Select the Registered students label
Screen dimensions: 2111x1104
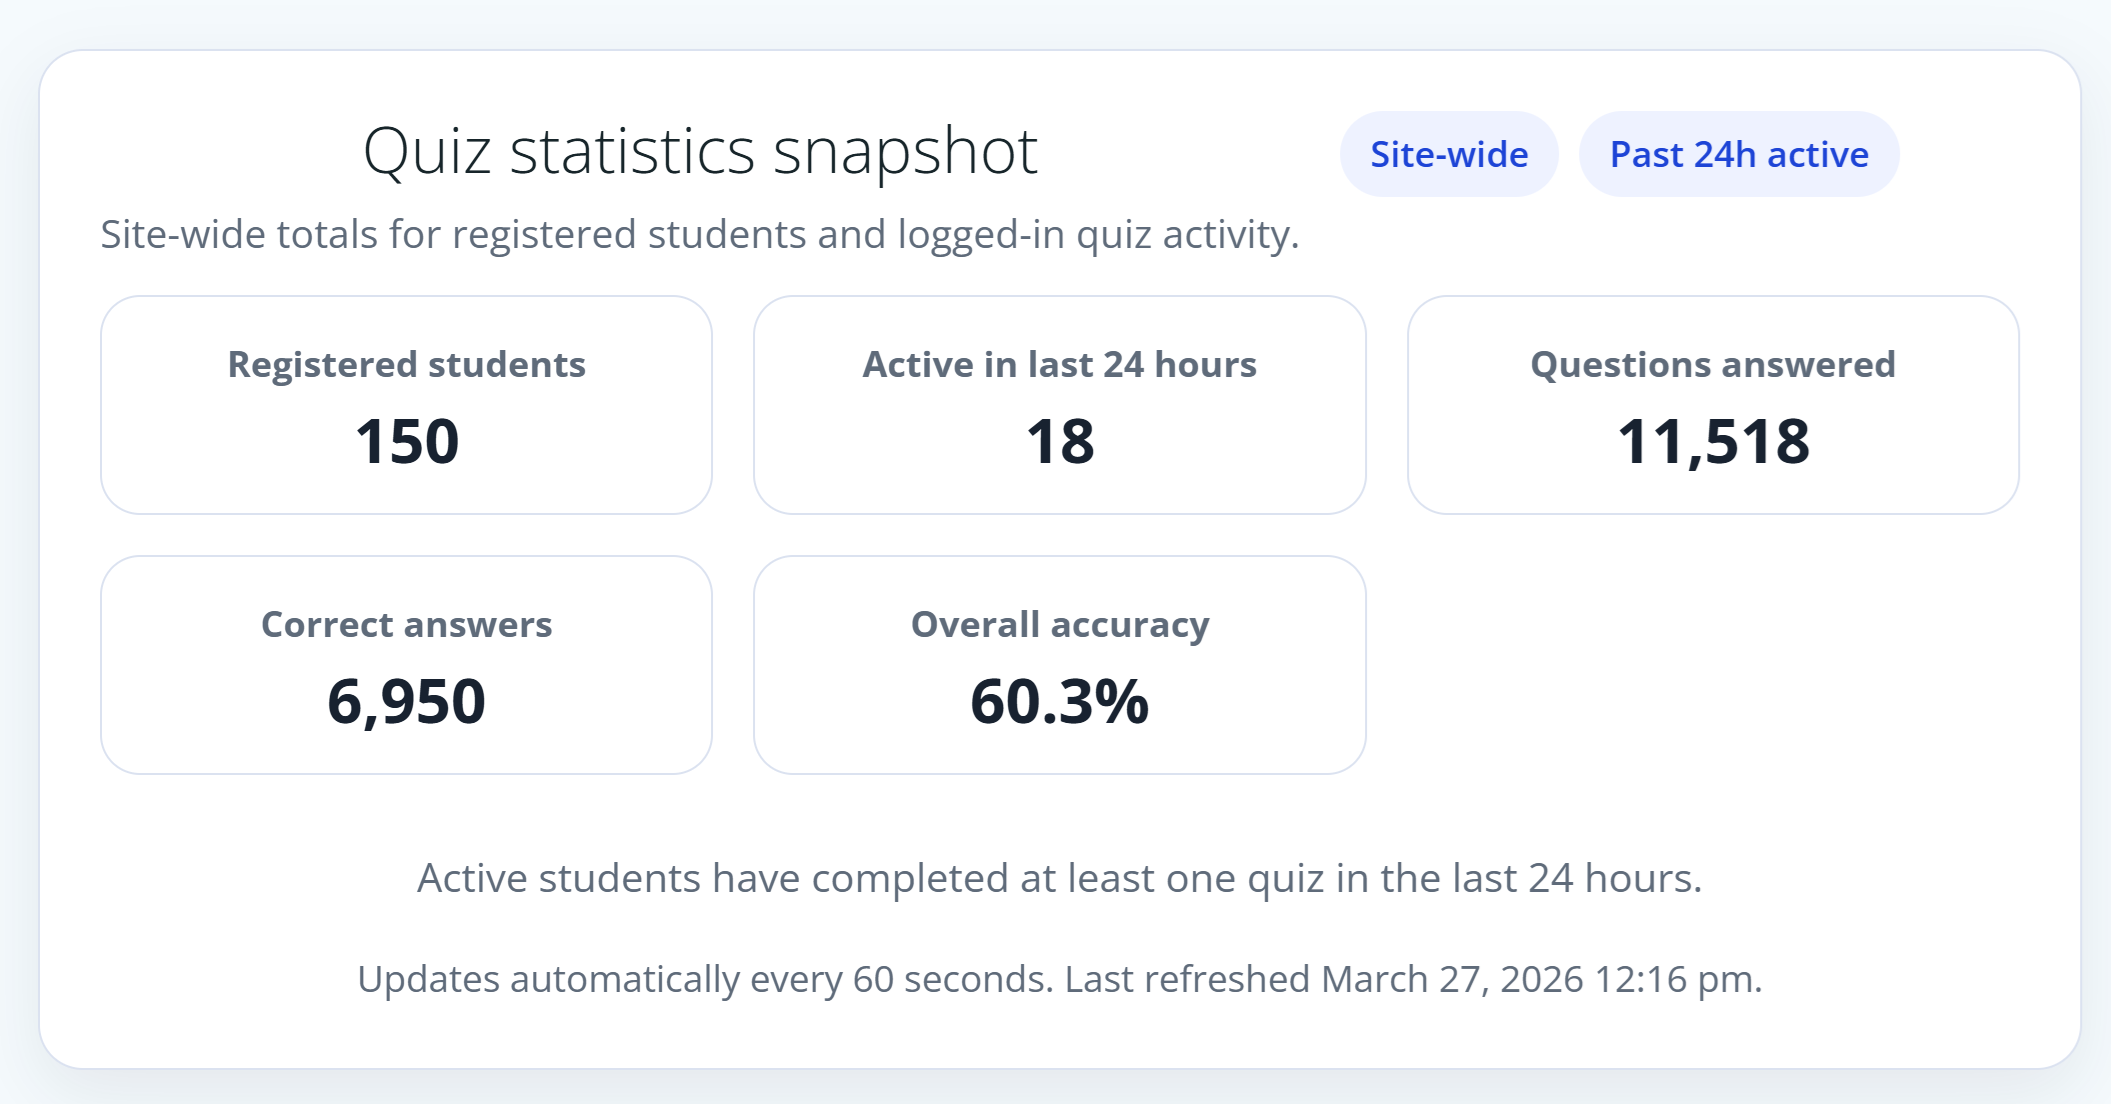406,365
